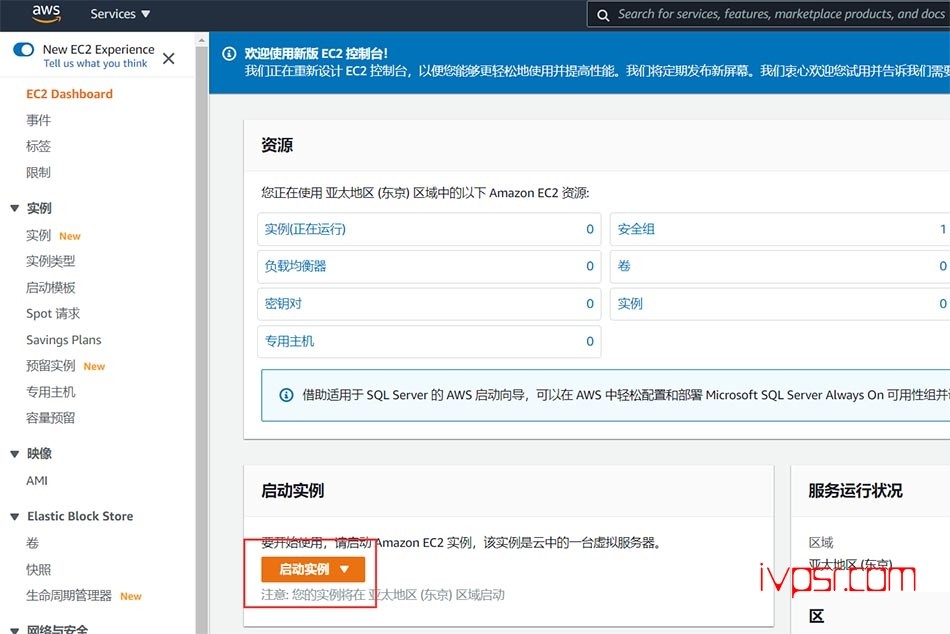Open the Services dropdown menu

pos(119,14)
